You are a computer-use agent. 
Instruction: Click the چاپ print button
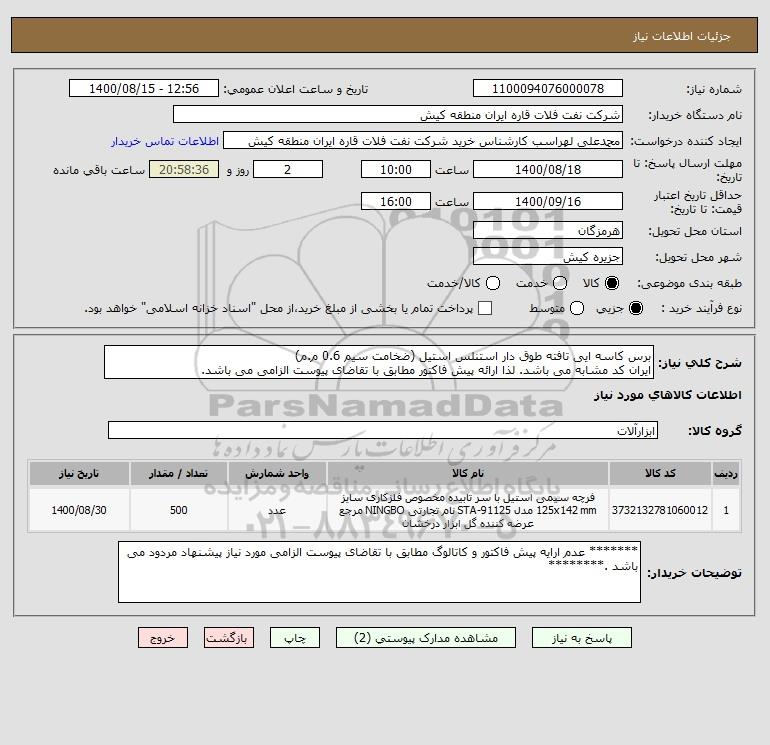pyautogui.click(x=295, y=637)
